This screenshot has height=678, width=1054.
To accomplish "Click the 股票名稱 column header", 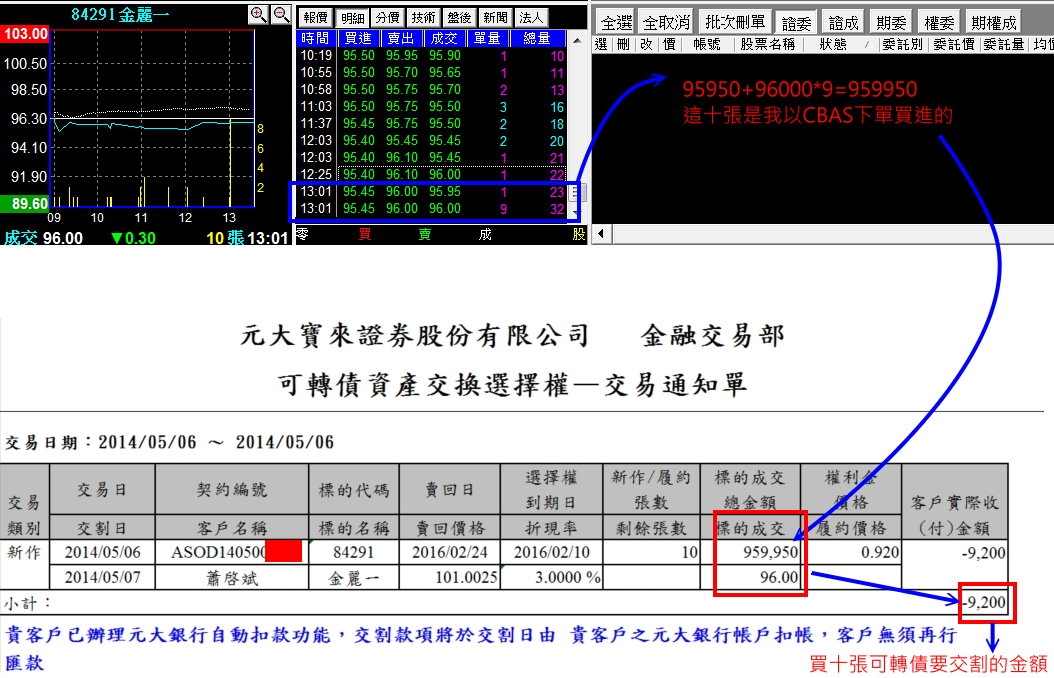I will coord(768,44).
